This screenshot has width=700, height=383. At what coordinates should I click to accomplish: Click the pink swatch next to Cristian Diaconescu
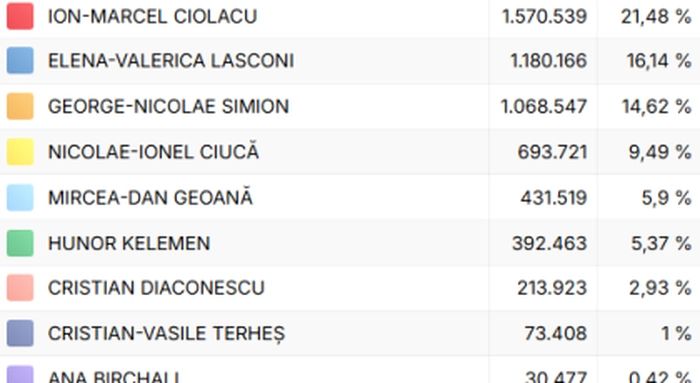(x=20, y=288)
